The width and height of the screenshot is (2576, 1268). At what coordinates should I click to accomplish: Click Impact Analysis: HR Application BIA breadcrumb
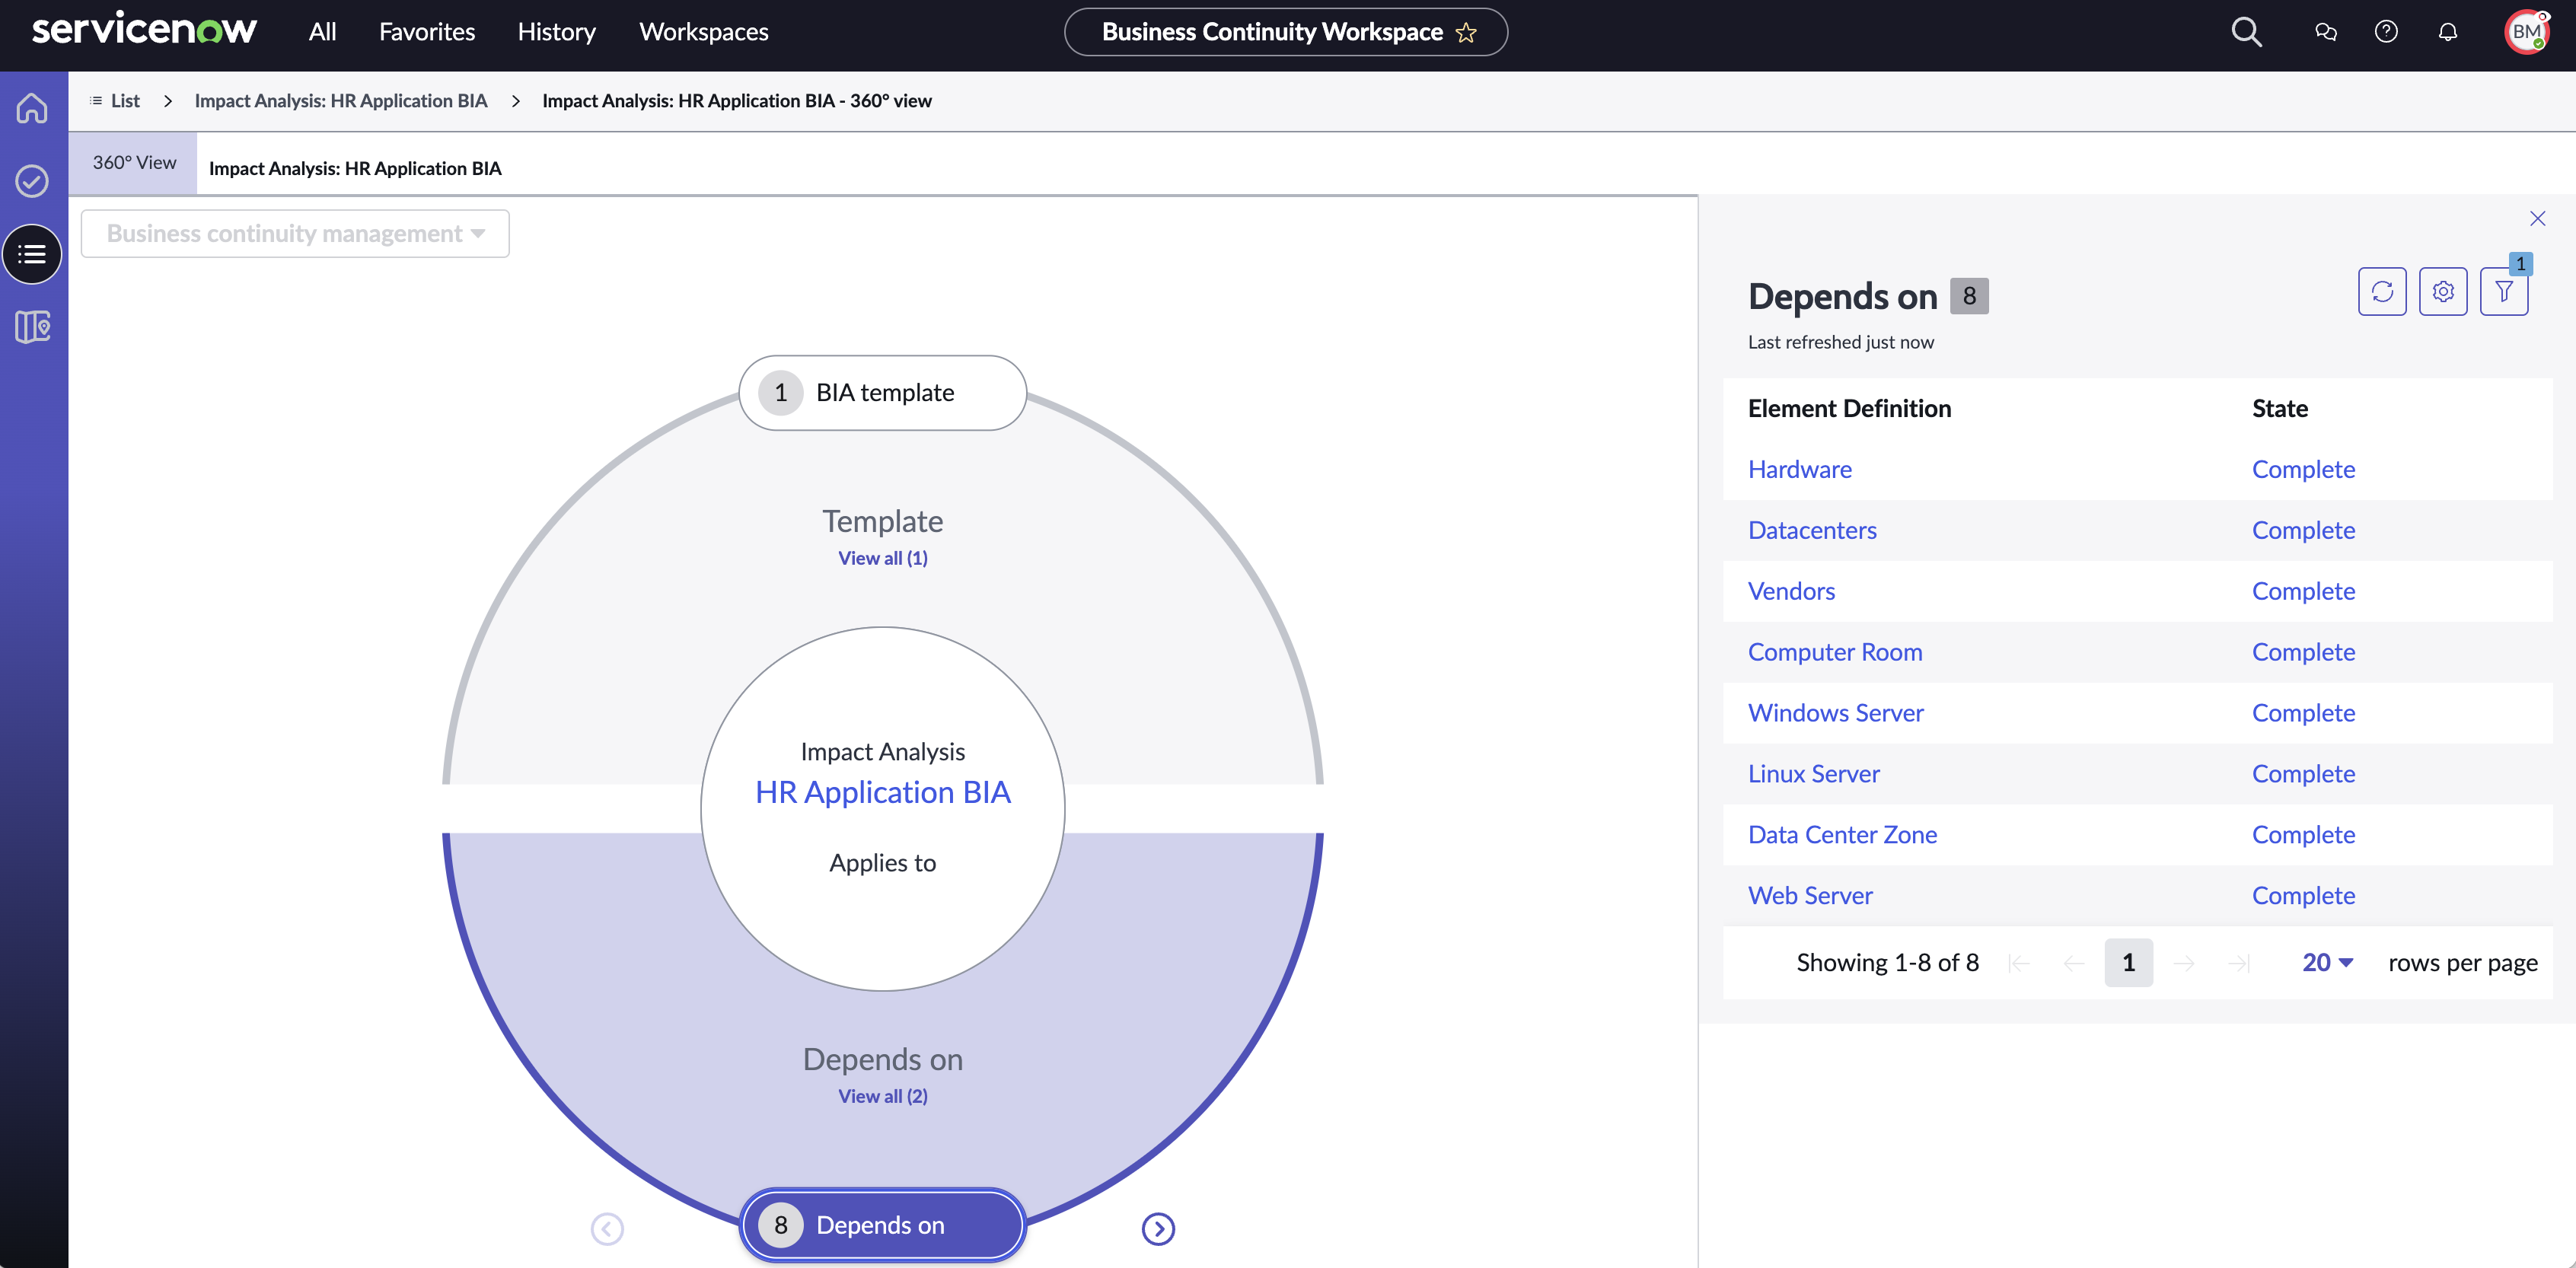click(341, 100)
